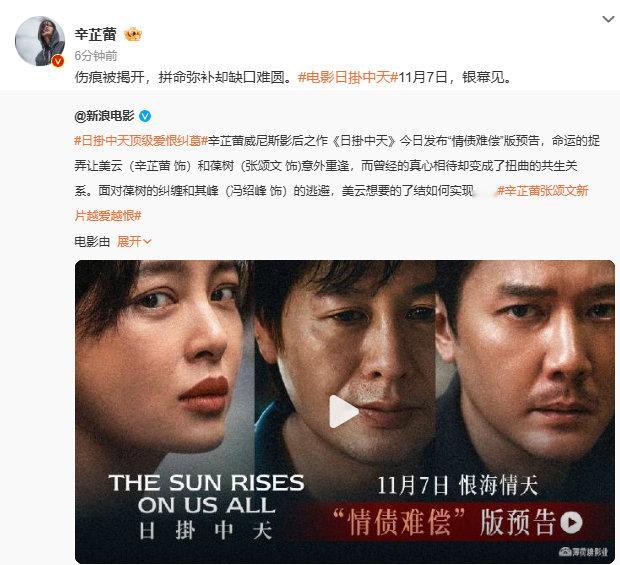Click the gold crown membership icon
620x565 pixels.
tap(133, 35)
